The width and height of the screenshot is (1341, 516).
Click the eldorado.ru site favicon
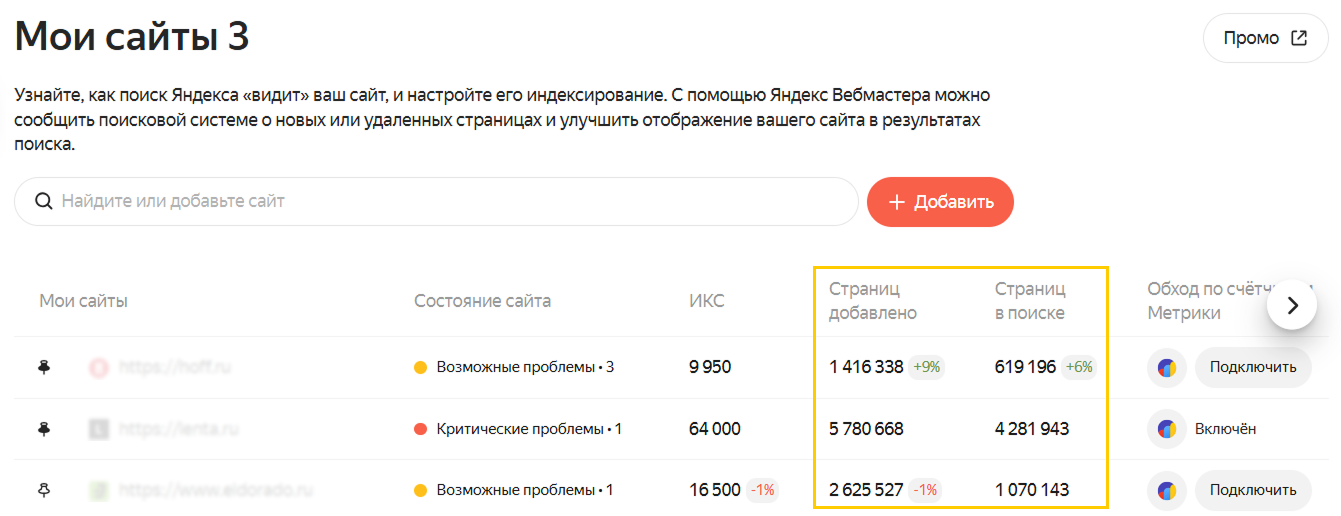click(x=99, y=490)
